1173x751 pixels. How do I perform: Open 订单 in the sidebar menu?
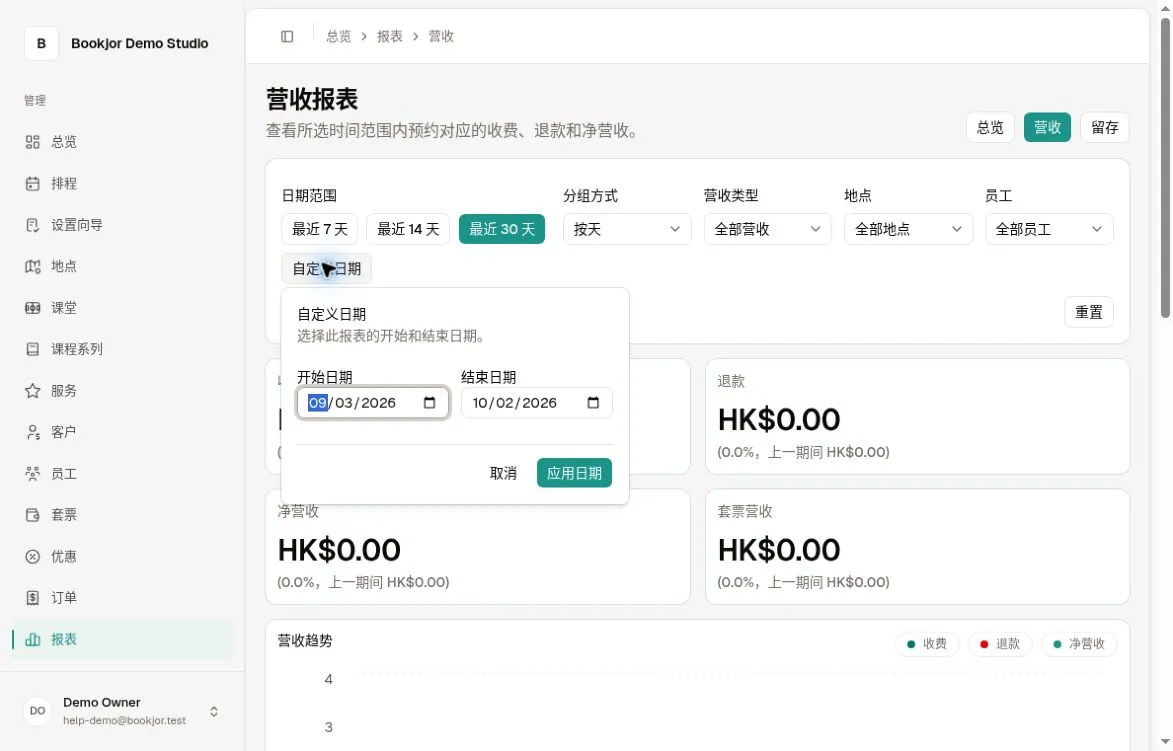(x=122, y=598)
